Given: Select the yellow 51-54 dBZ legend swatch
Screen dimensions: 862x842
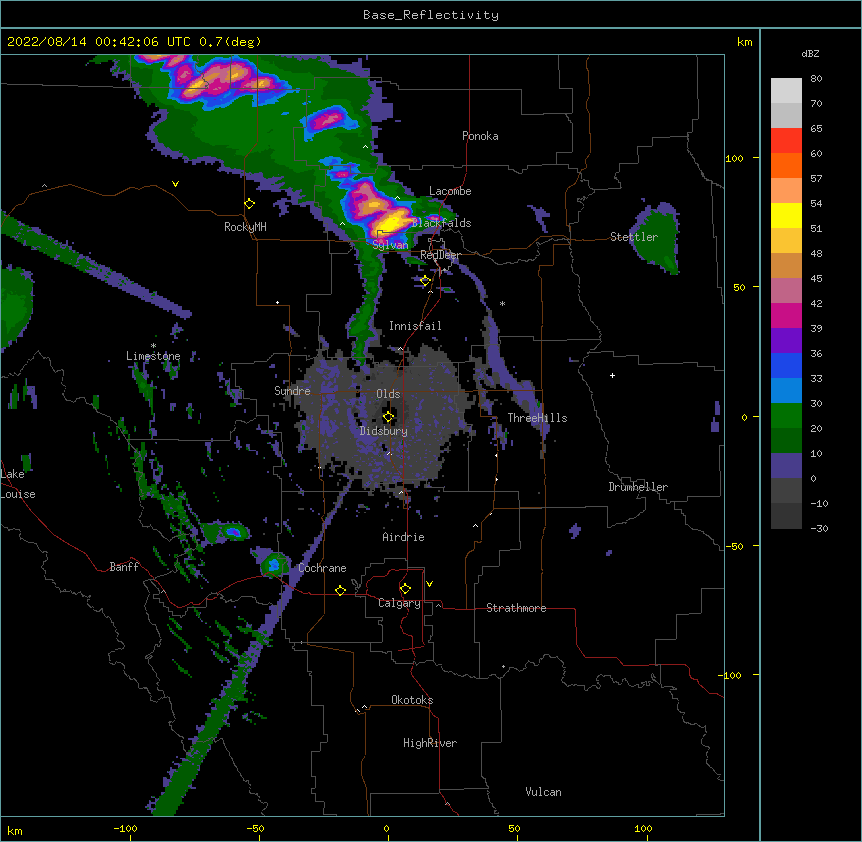Looking at the screenshot, I should pyautogui.click(x=786, y=215).
